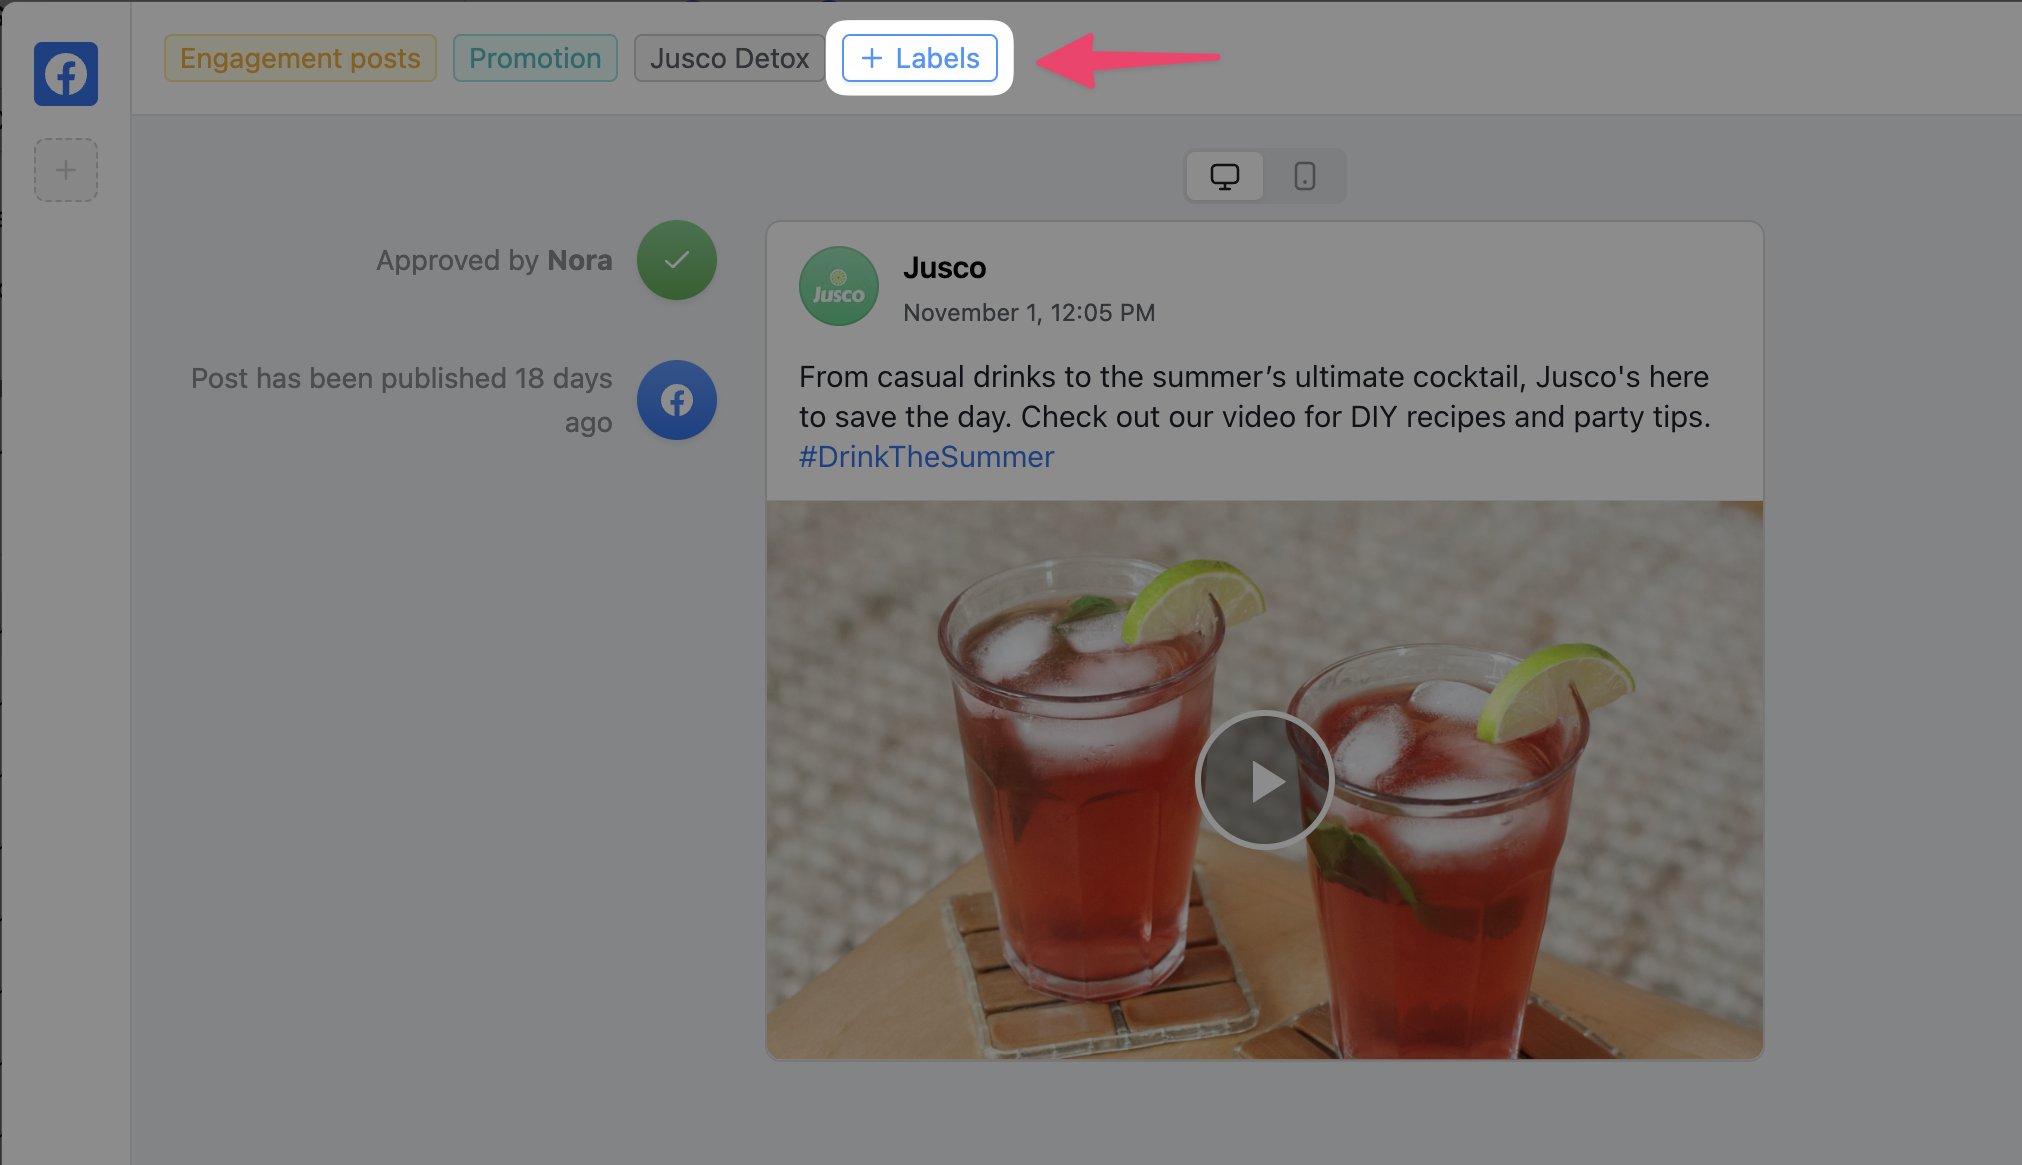The height and width of the screenshot is (1165, 2022).
Task: Click the Engagement posts label
Action: coord(300,58)
